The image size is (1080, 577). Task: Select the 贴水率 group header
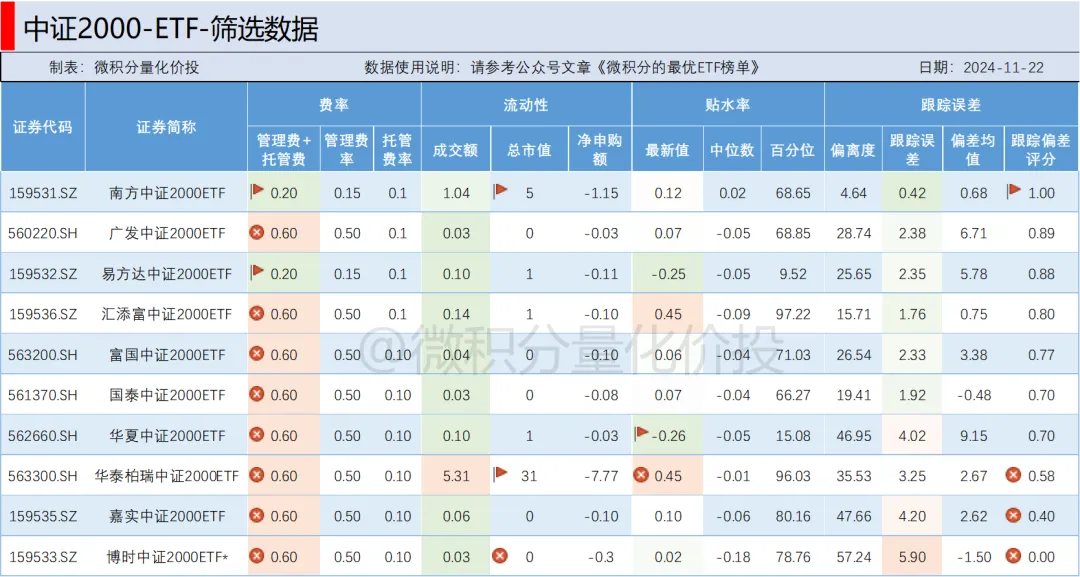[727, 104]
